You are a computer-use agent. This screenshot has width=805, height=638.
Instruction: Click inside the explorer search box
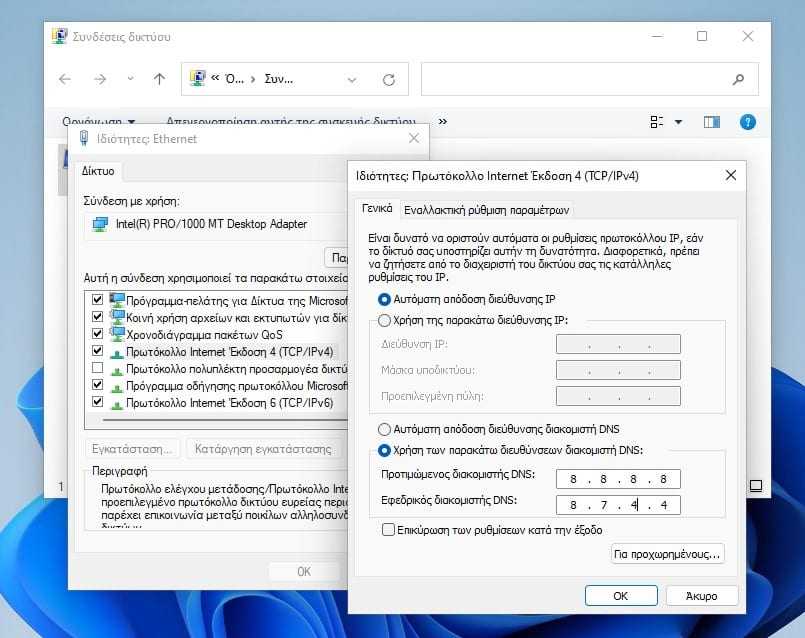click(x=589, y=79)
